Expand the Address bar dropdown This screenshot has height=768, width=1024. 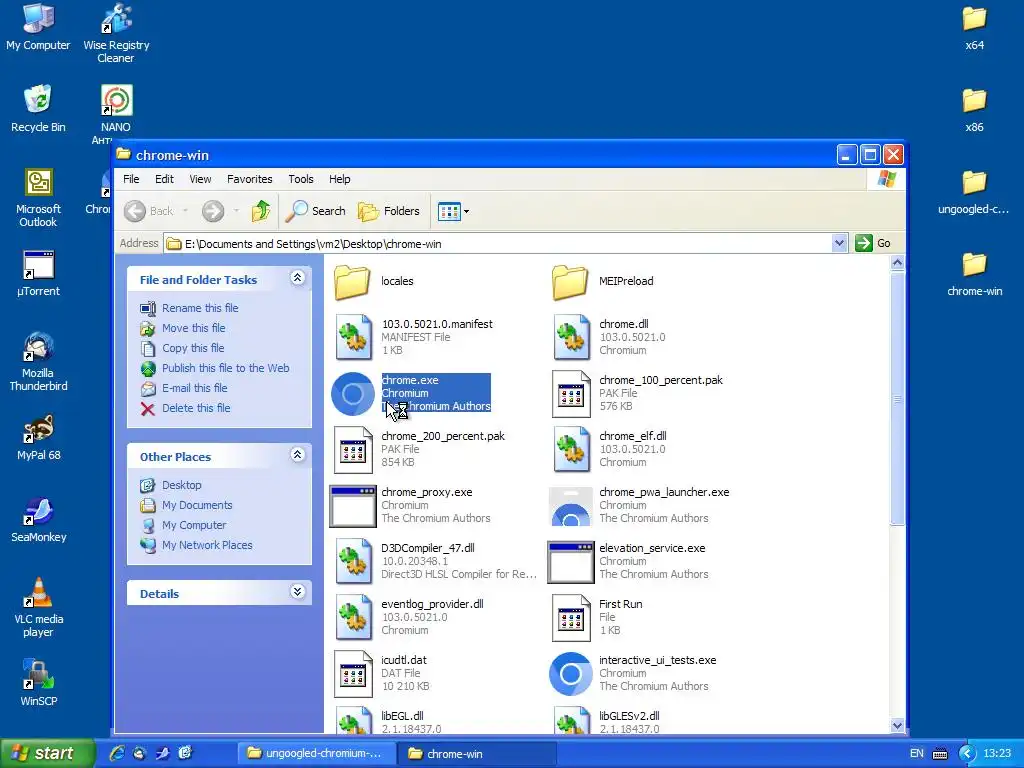pyautogui.click(x=839, y=244)
